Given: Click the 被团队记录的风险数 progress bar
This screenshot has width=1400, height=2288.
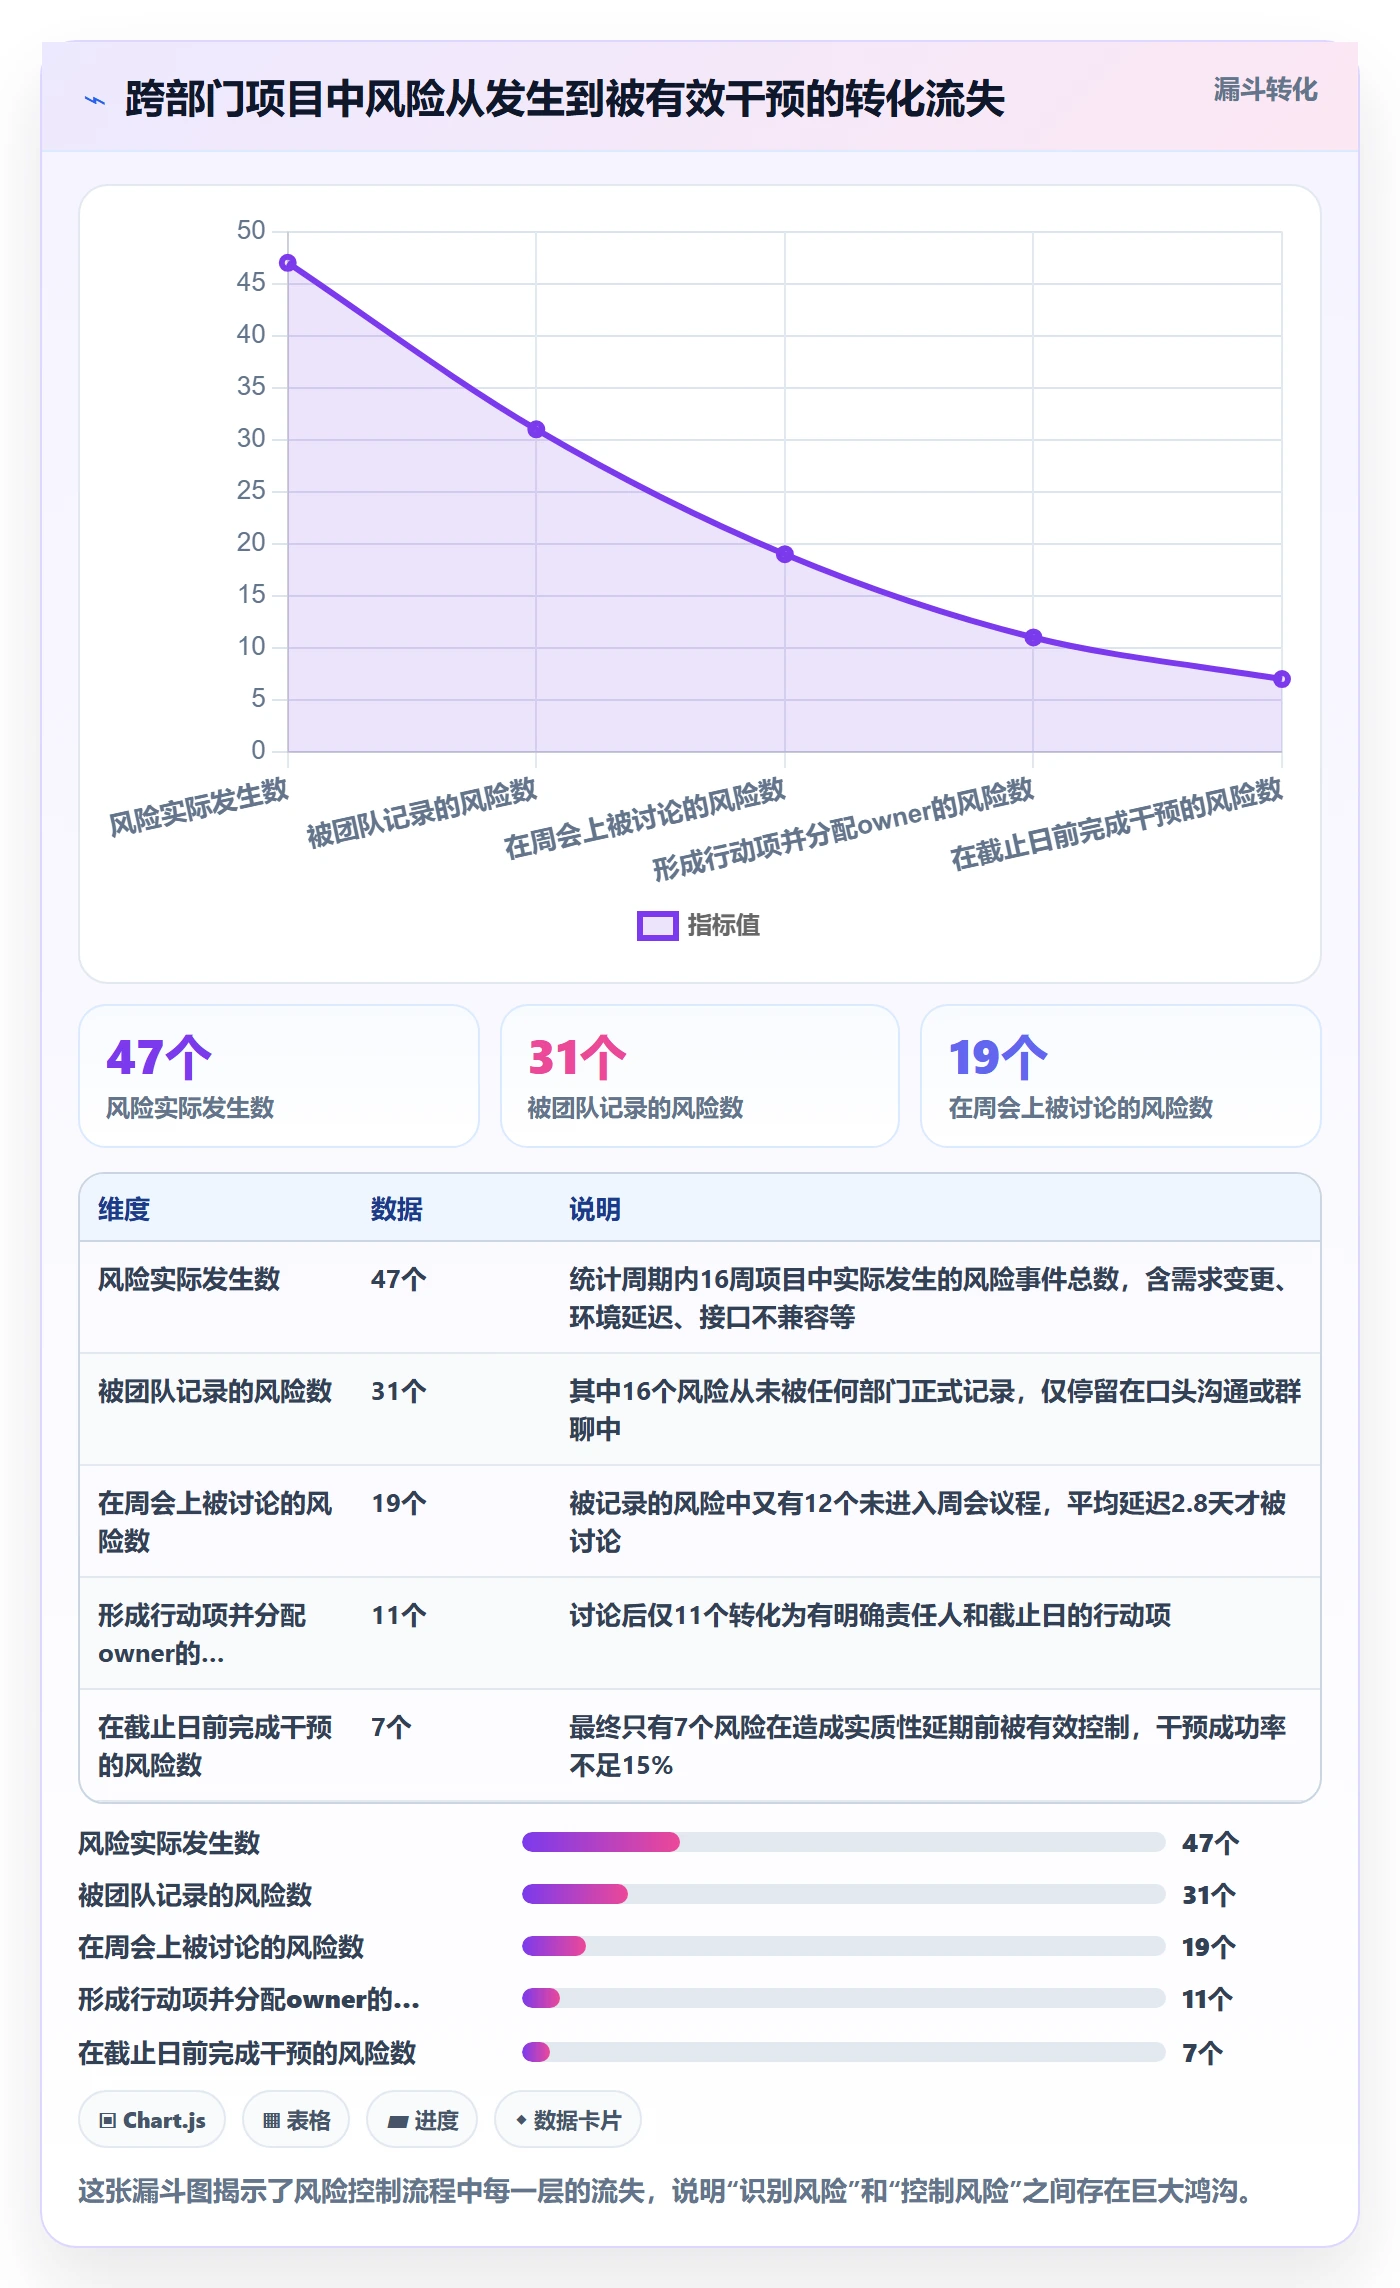Looking at the screenshot, I should pos(844,1894).
